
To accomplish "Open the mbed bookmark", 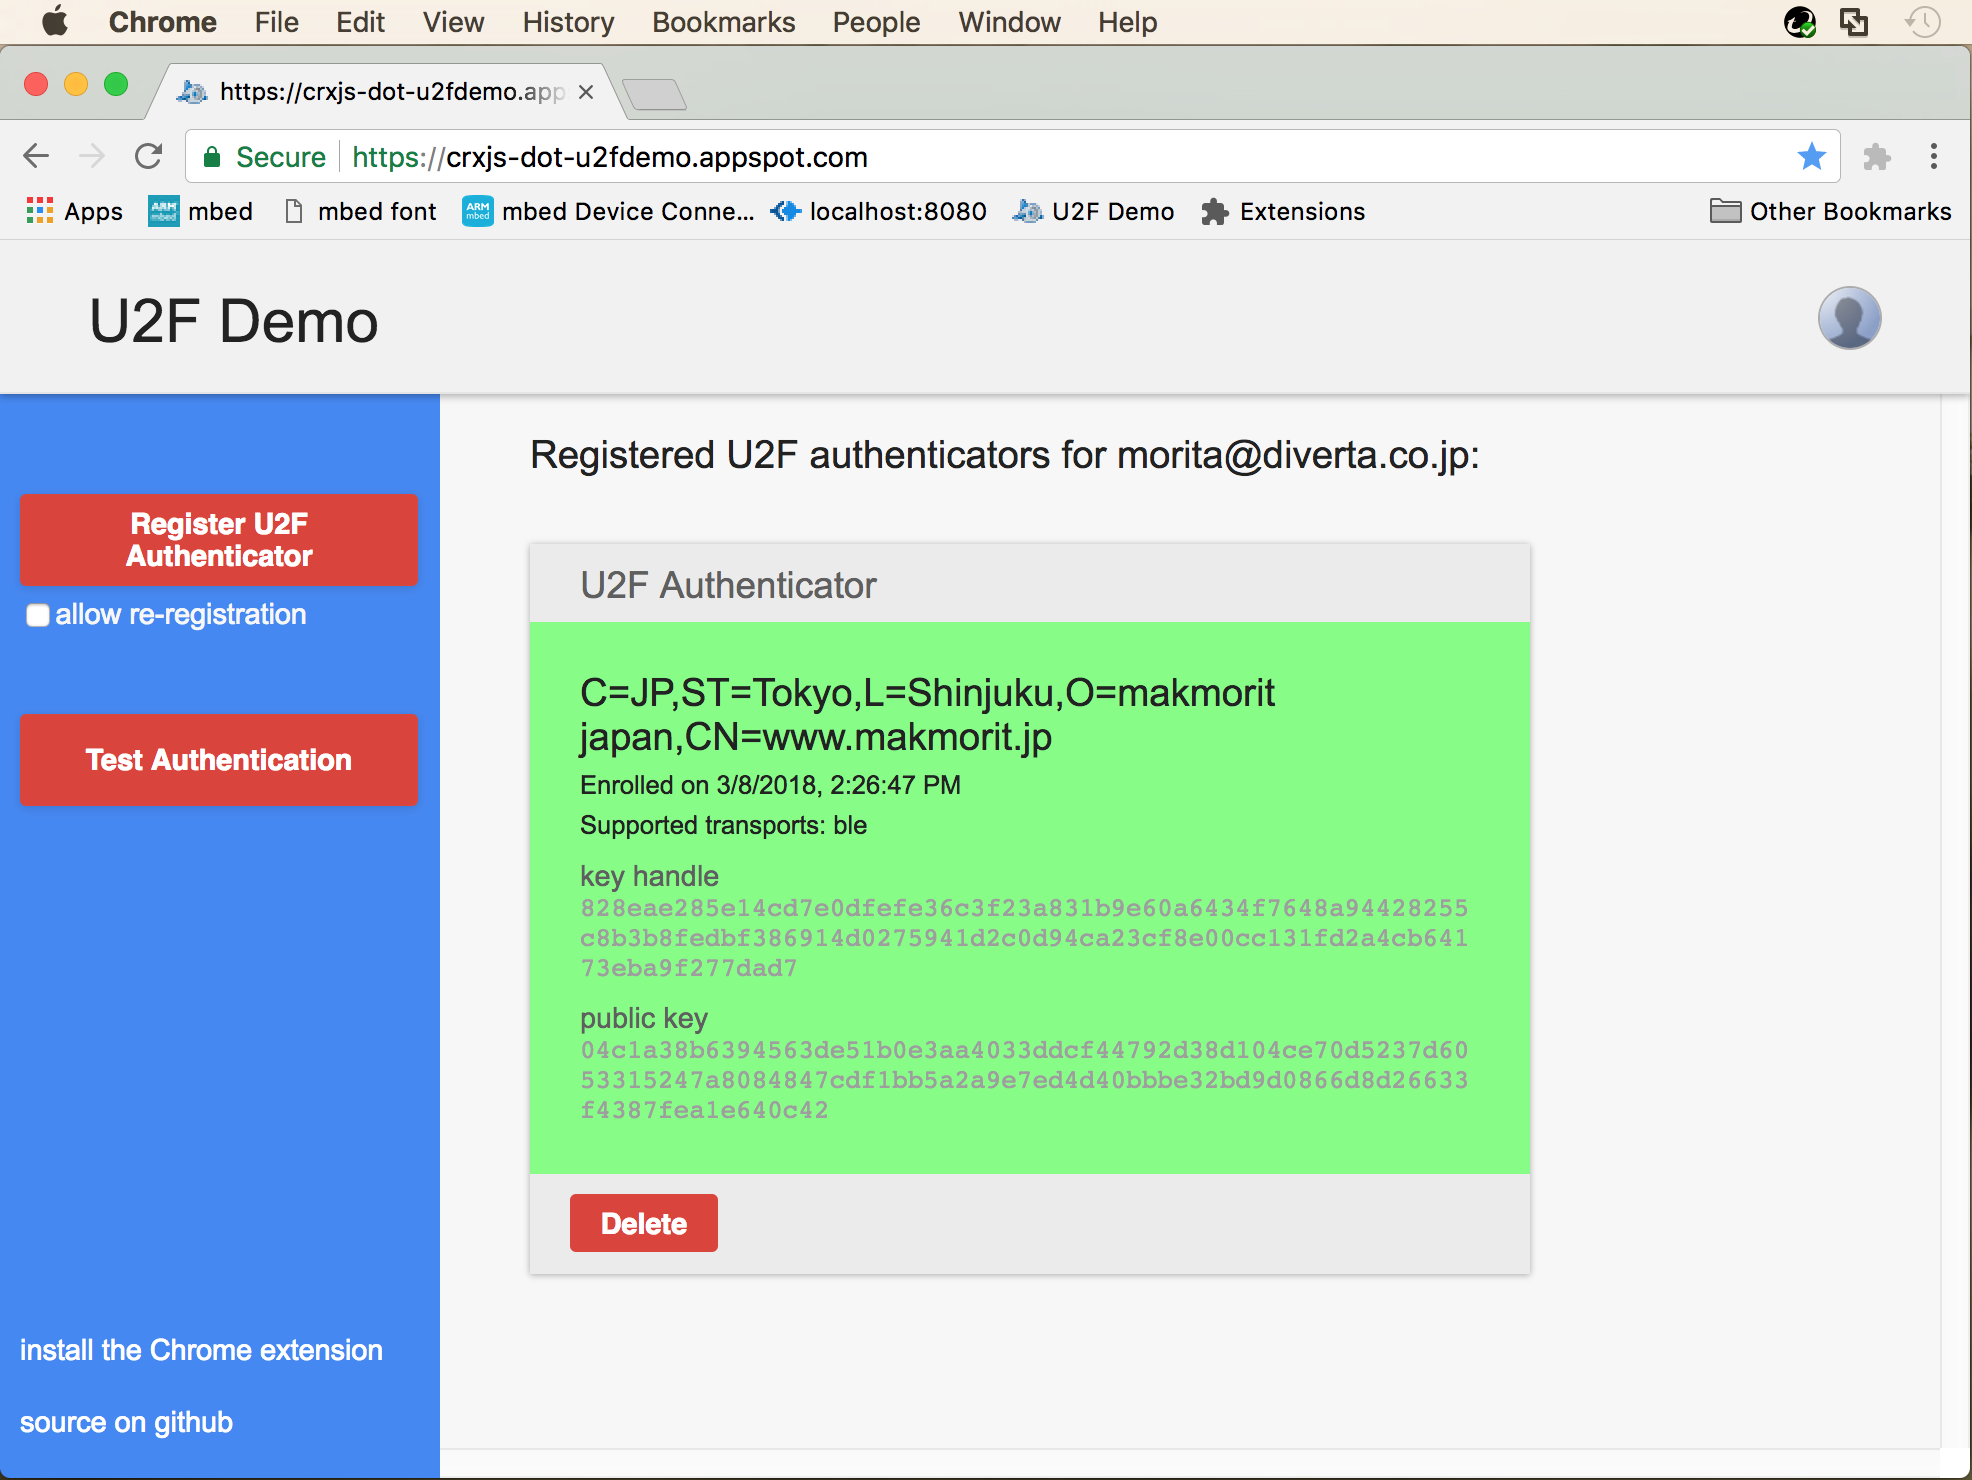I will click(x=200, y=211).
